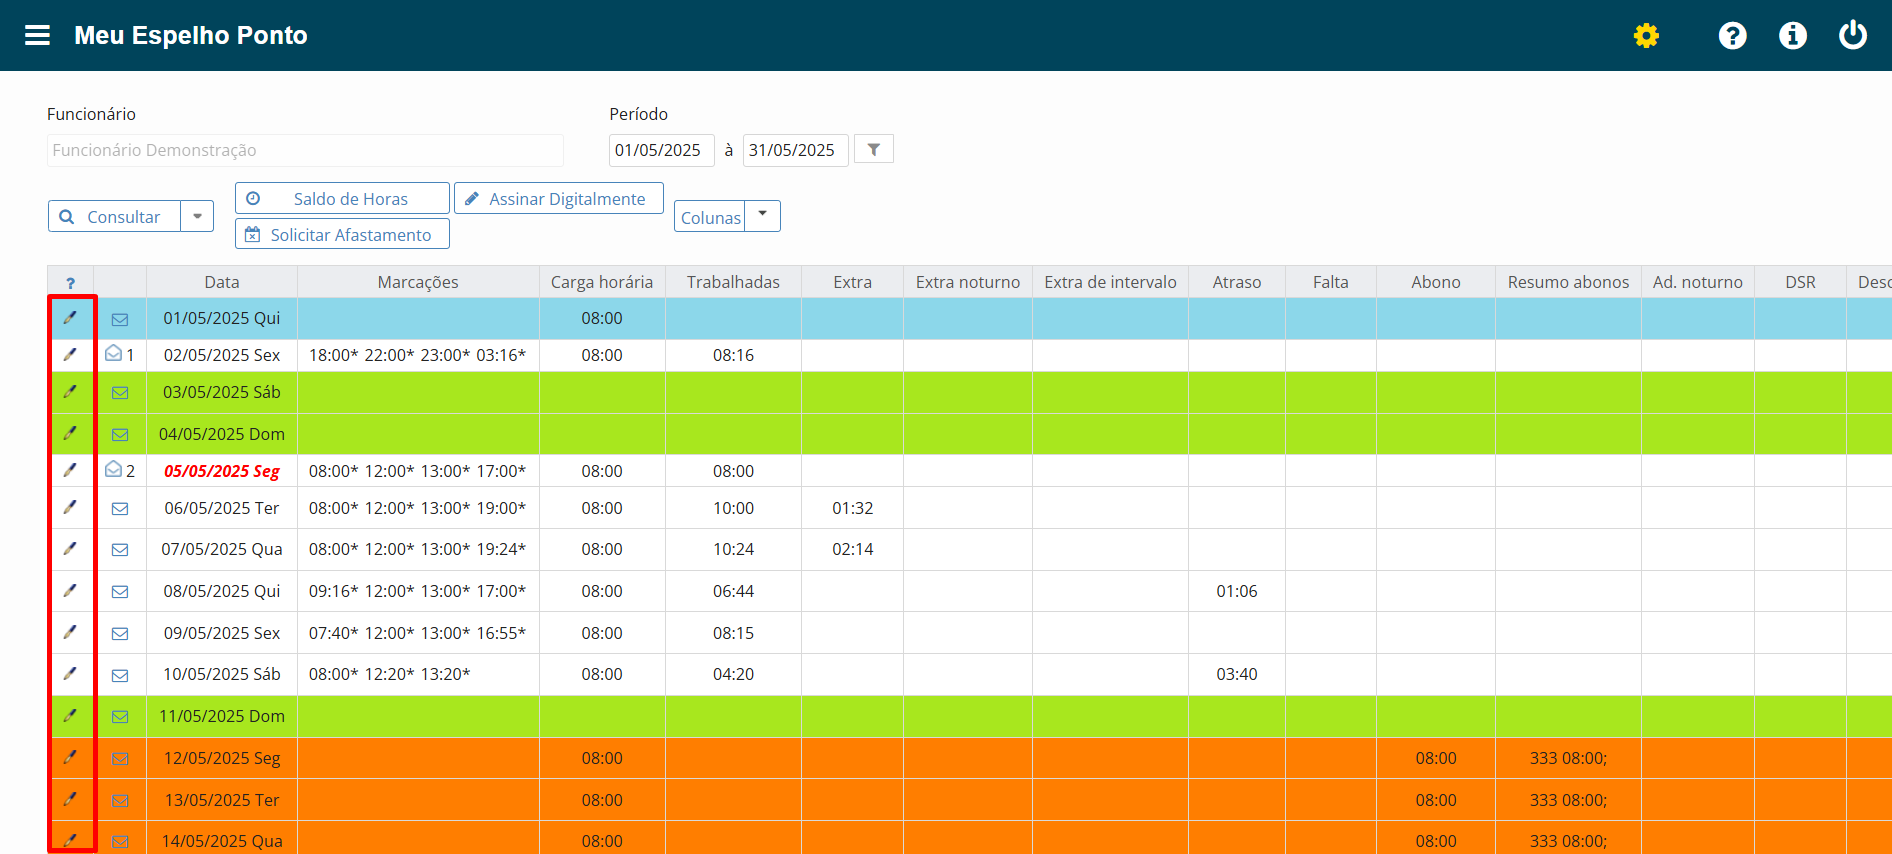The image size is (1892, 854).
Task: Expand the Consultar dropdown arrow
Action: [x=197, y=216]
